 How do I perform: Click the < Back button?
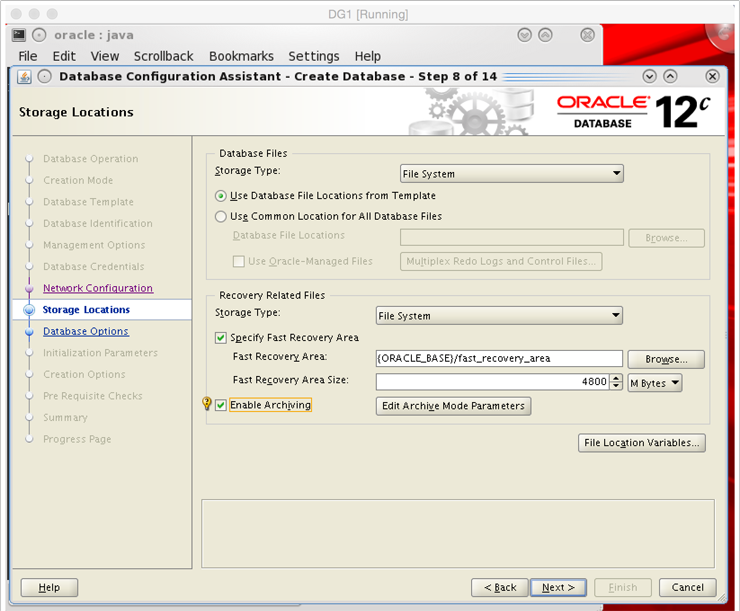click(x=500, y=587)
